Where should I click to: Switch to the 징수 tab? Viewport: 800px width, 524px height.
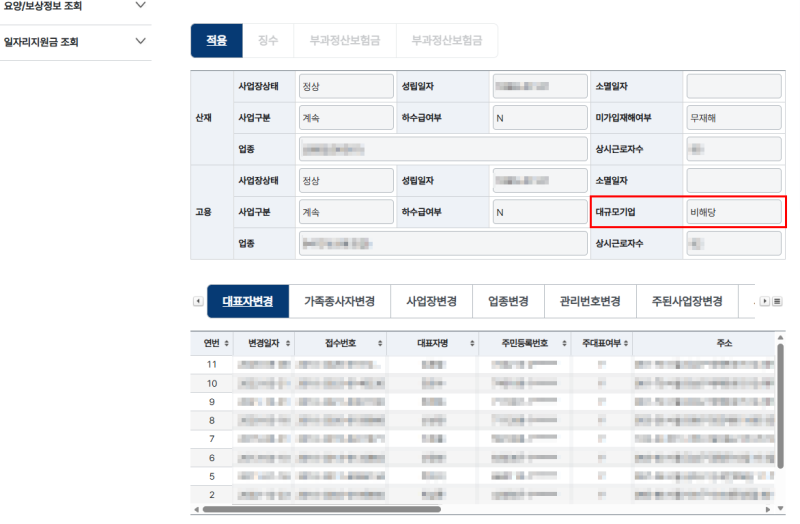268,40
